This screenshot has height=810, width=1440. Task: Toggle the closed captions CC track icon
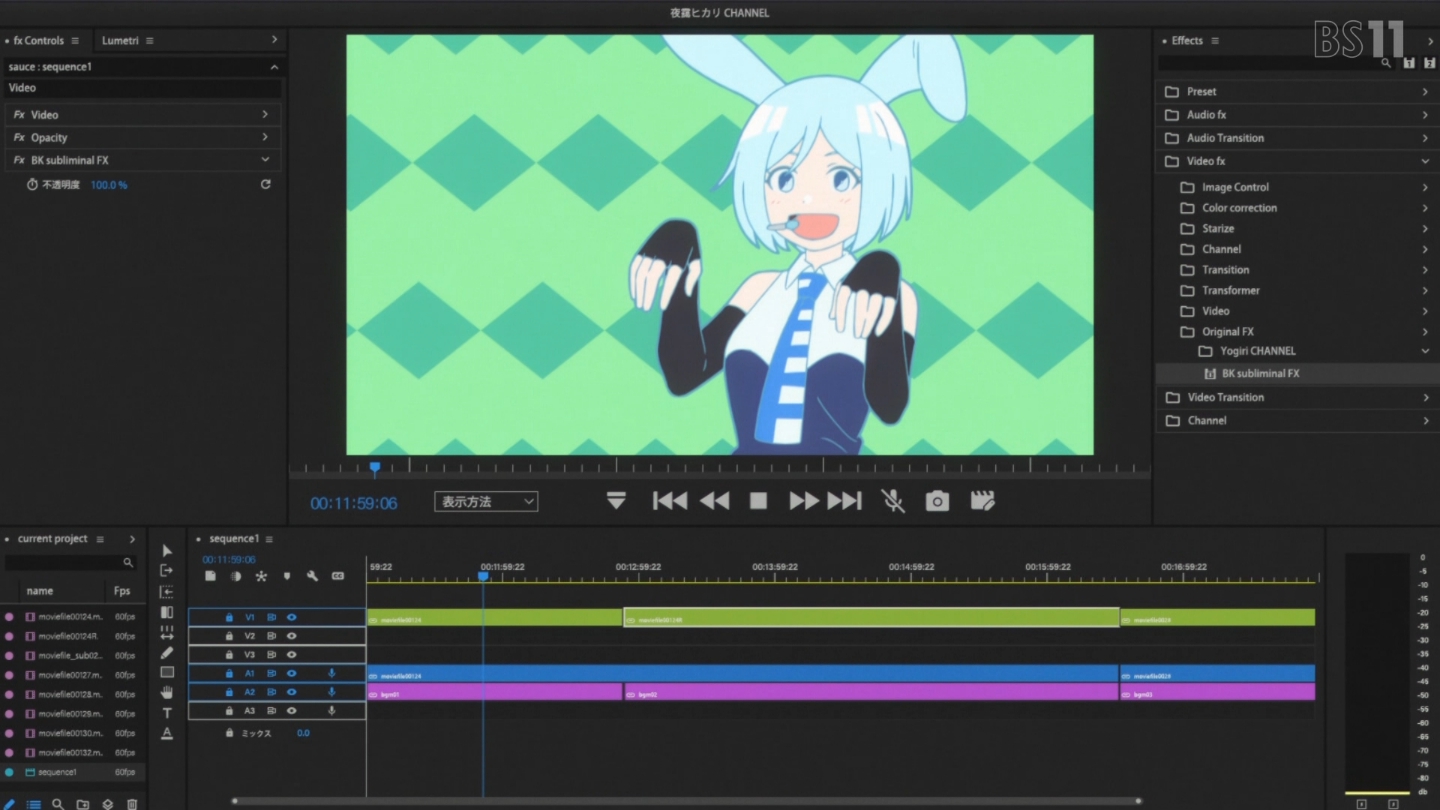click(x=338, y=576)
